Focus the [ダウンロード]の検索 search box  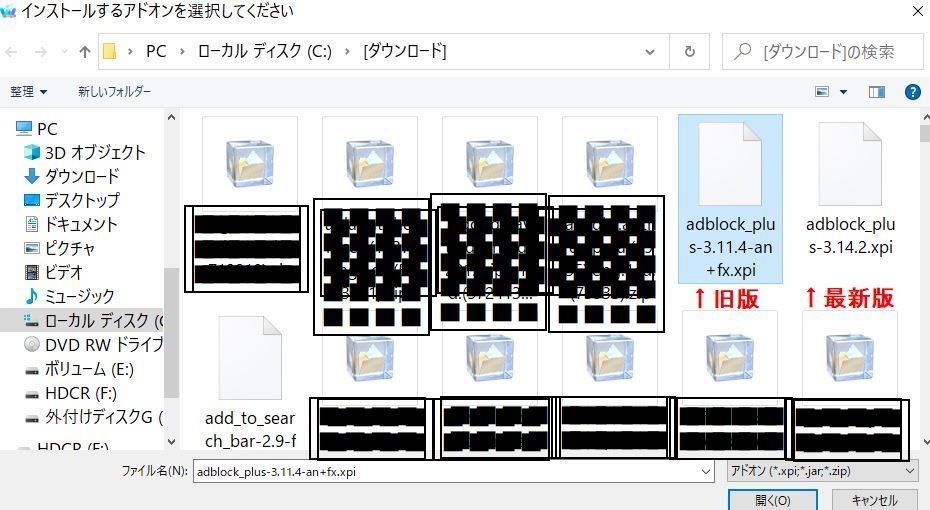[823, 52]
